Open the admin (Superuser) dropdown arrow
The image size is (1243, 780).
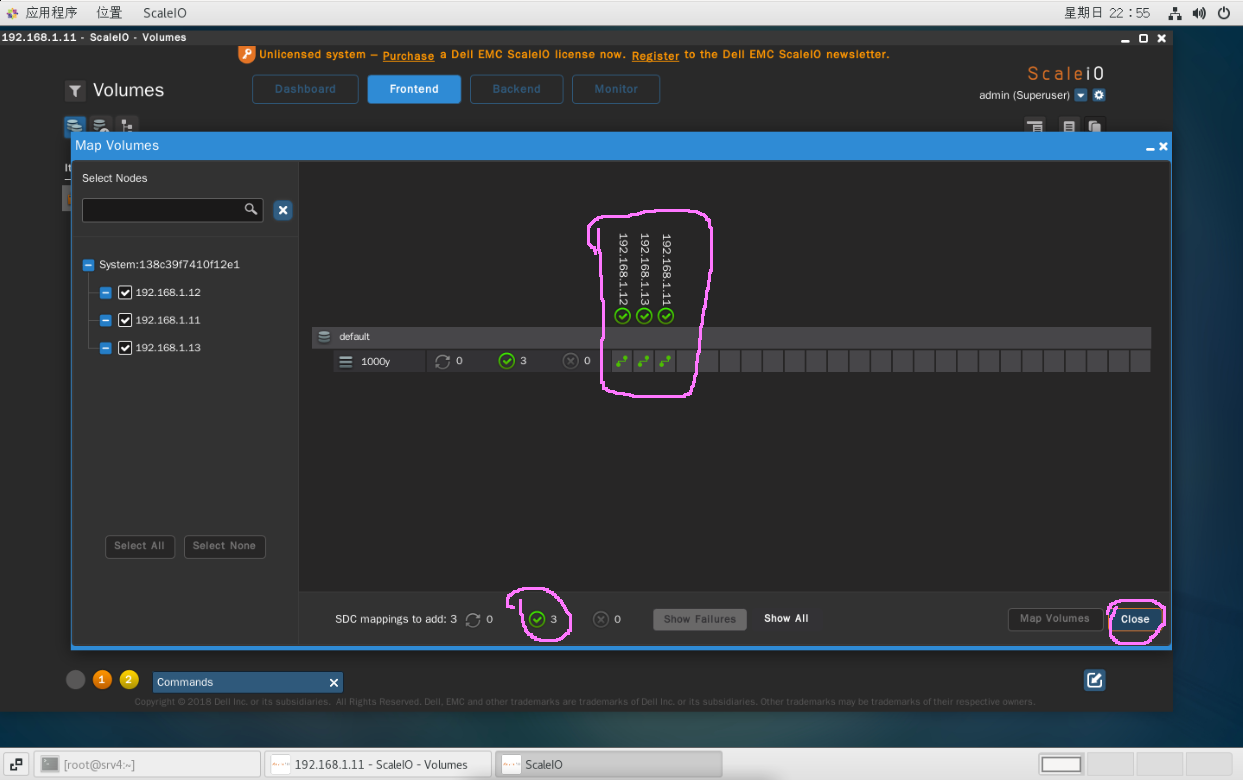pos(1080,95)
